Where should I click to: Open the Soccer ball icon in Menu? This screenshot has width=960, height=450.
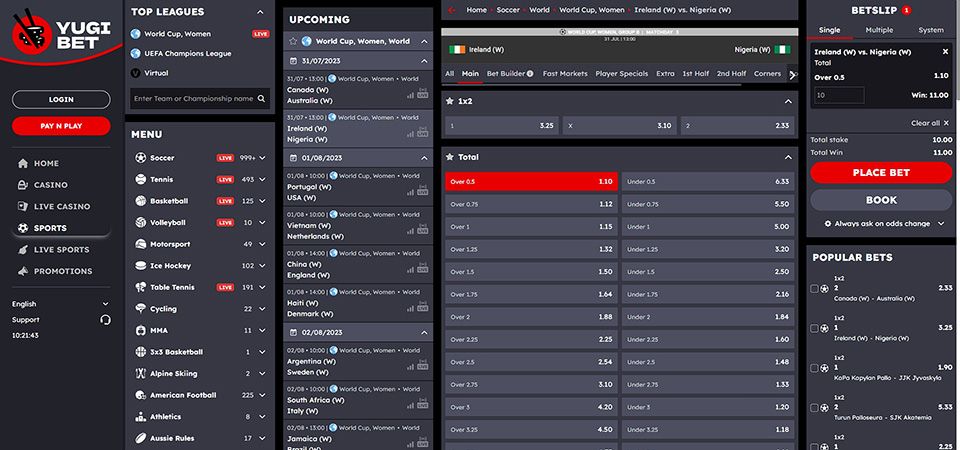click(x=140, y=157)
